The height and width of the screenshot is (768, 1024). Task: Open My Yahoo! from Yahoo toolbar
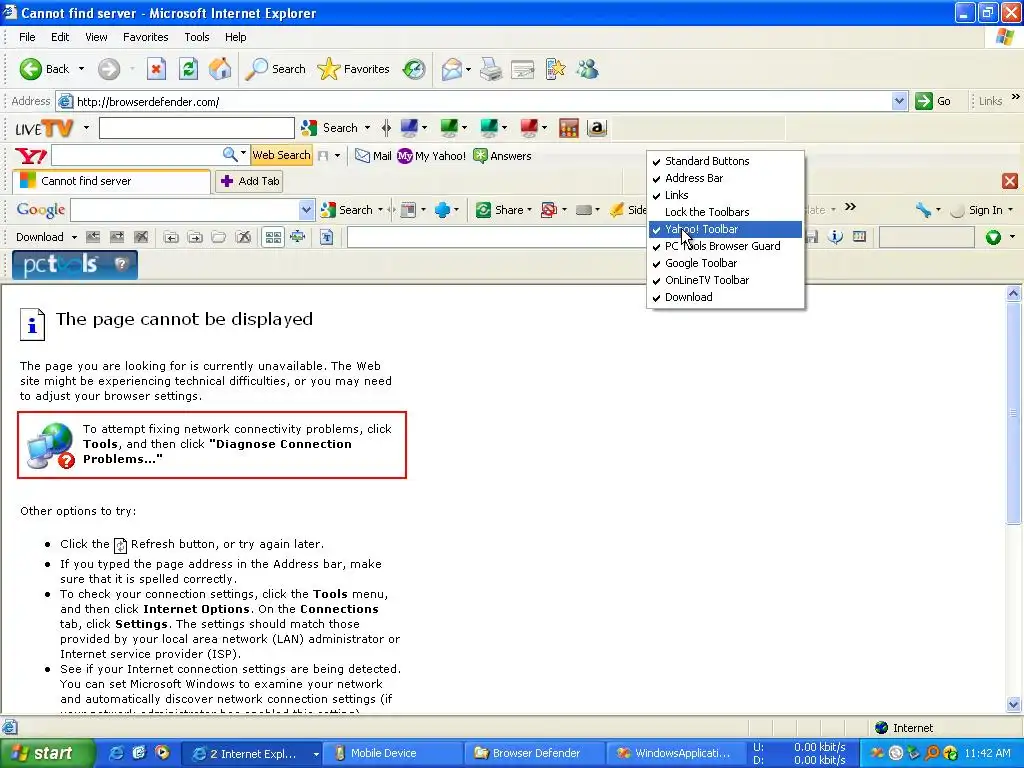(432, 155)
